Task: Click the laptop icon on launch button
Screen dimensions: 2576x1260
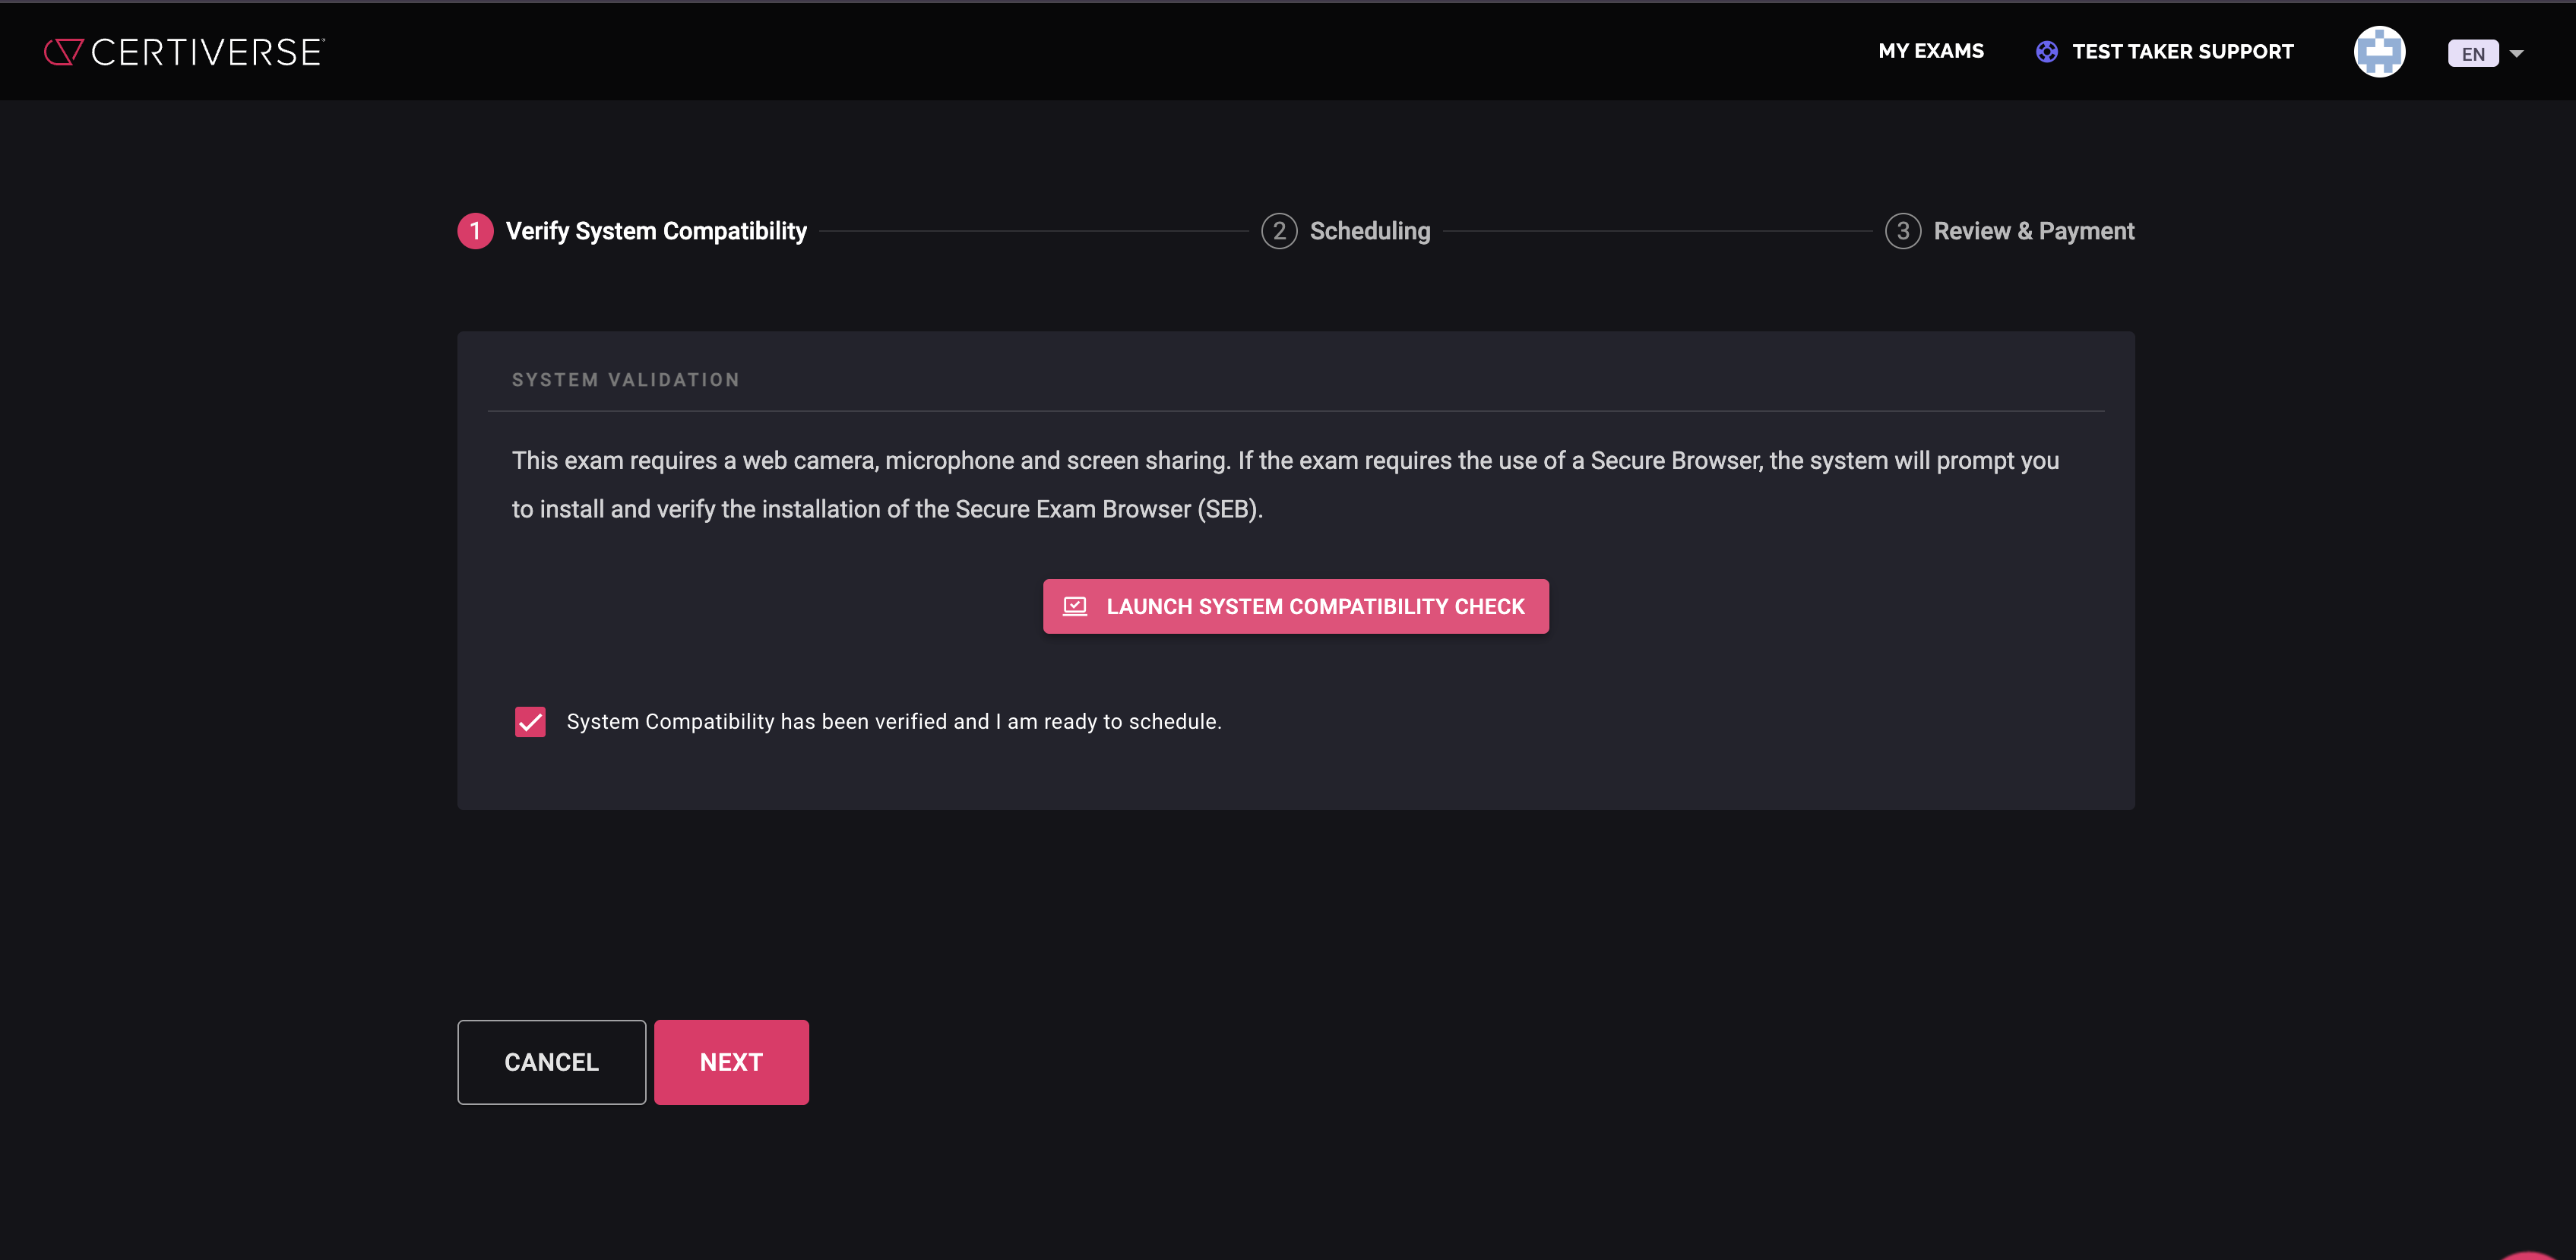Action: 1074,606
